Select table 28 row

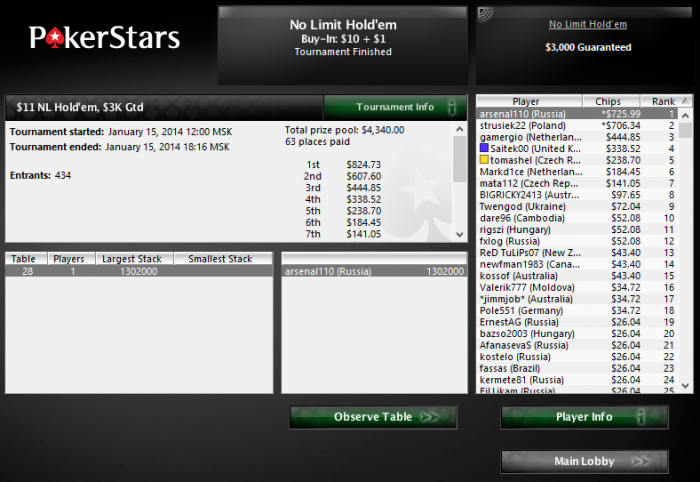click(x=139, y=271)
